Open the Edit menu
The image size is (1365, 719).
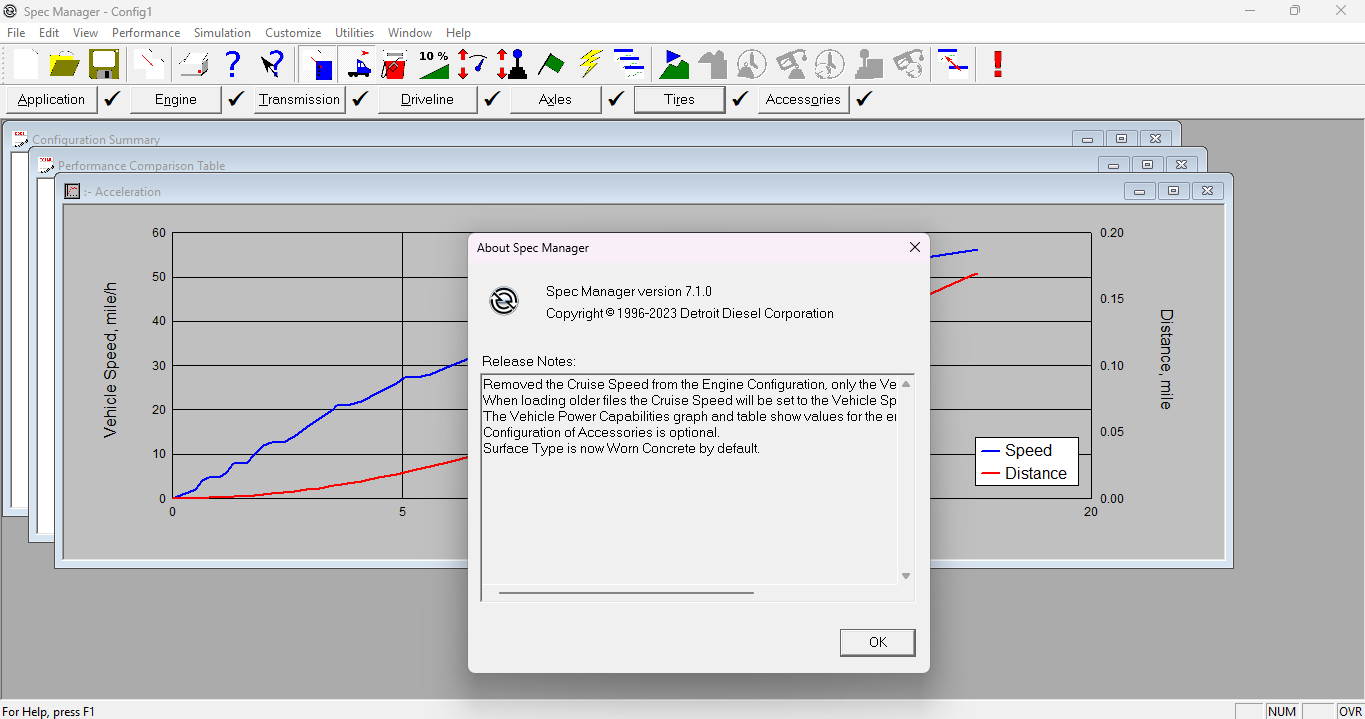point(49,33)
